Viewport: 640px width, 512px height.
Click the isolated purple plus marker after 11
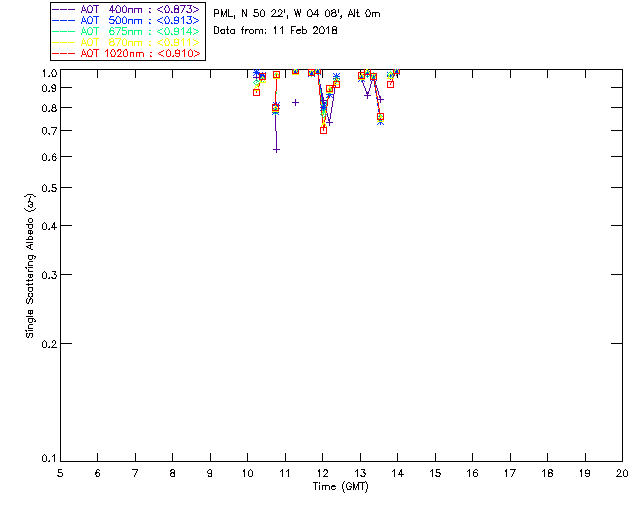tap(295, 102)
